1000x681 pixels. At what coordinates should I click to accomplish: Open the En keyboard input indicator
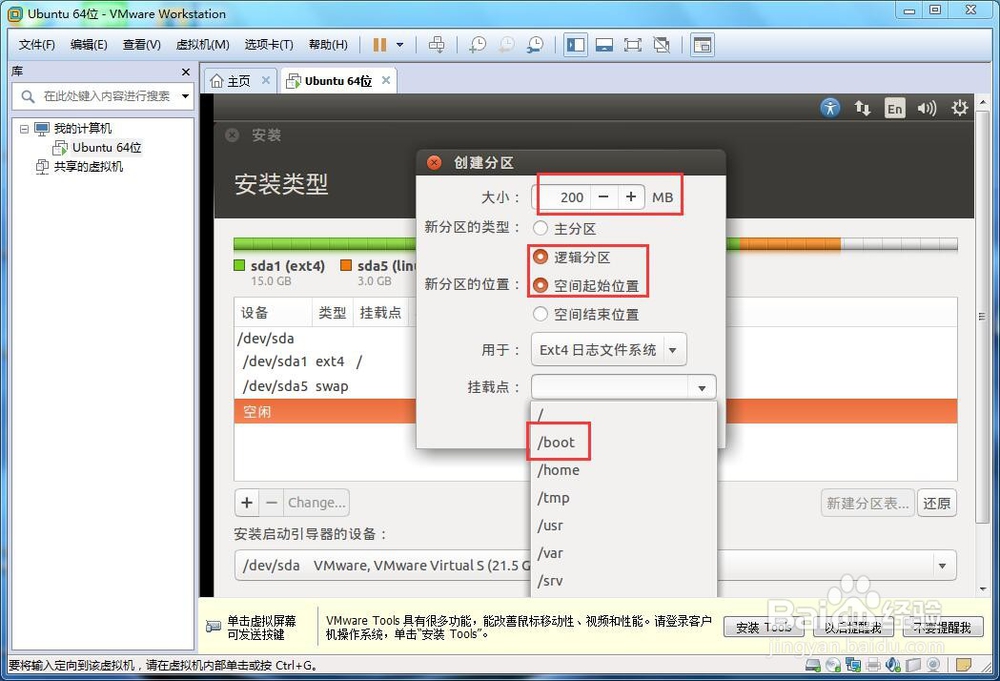[895, 108]
